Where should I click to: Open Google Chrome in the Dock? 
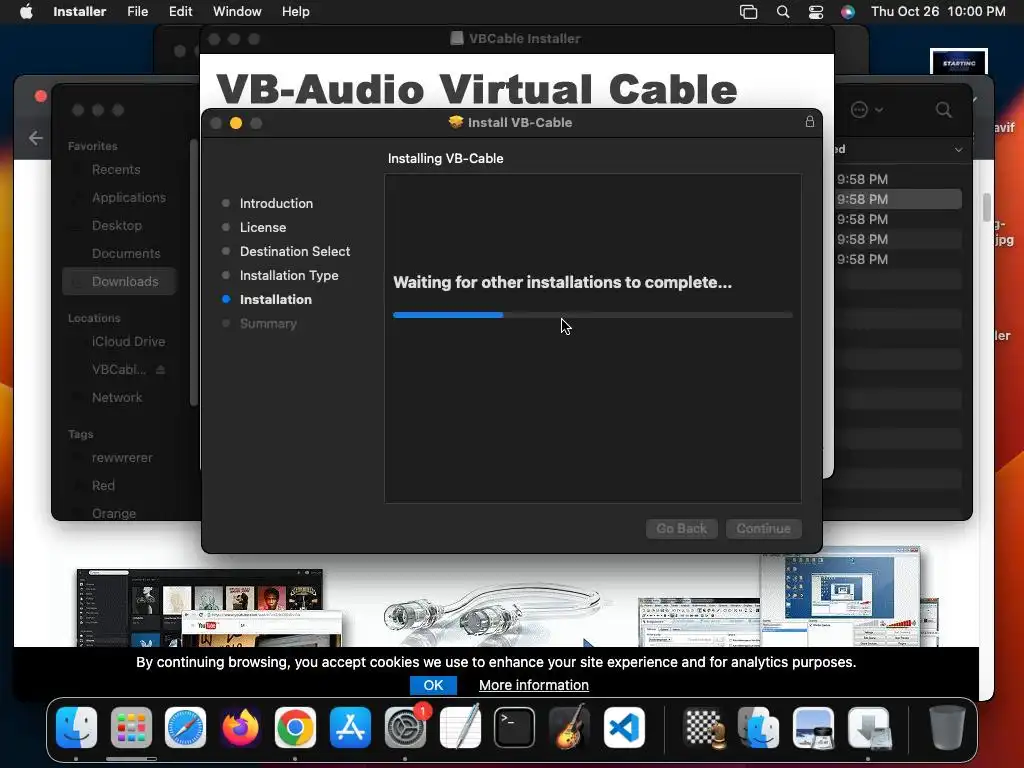point(295,727)
